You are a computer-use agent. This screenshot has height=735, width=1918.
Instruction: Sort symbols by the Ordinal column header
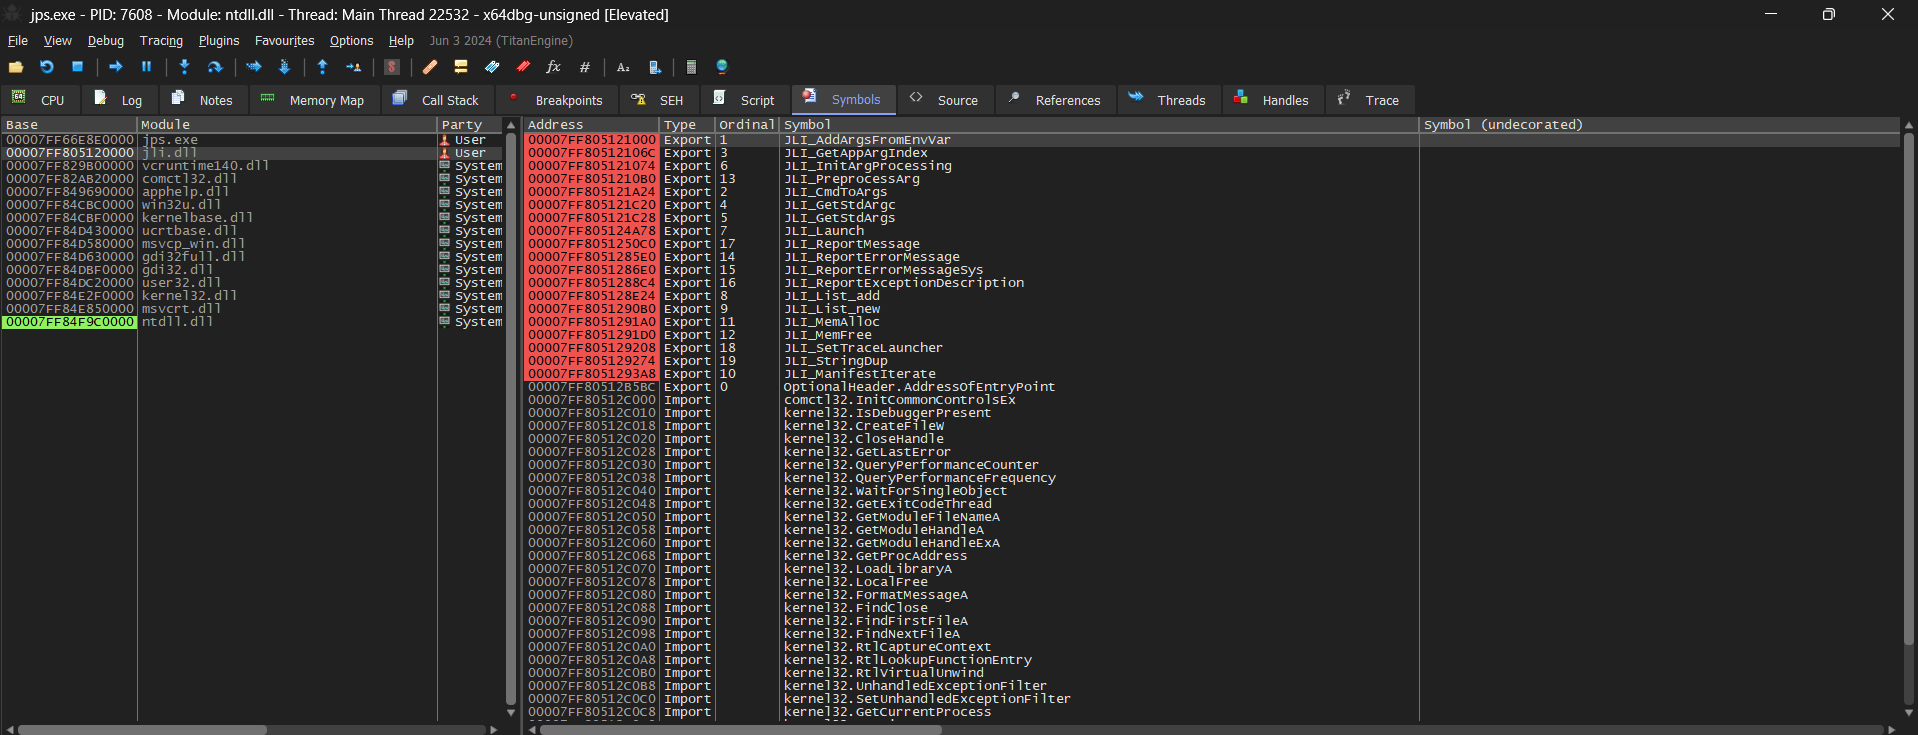point(747,125)
